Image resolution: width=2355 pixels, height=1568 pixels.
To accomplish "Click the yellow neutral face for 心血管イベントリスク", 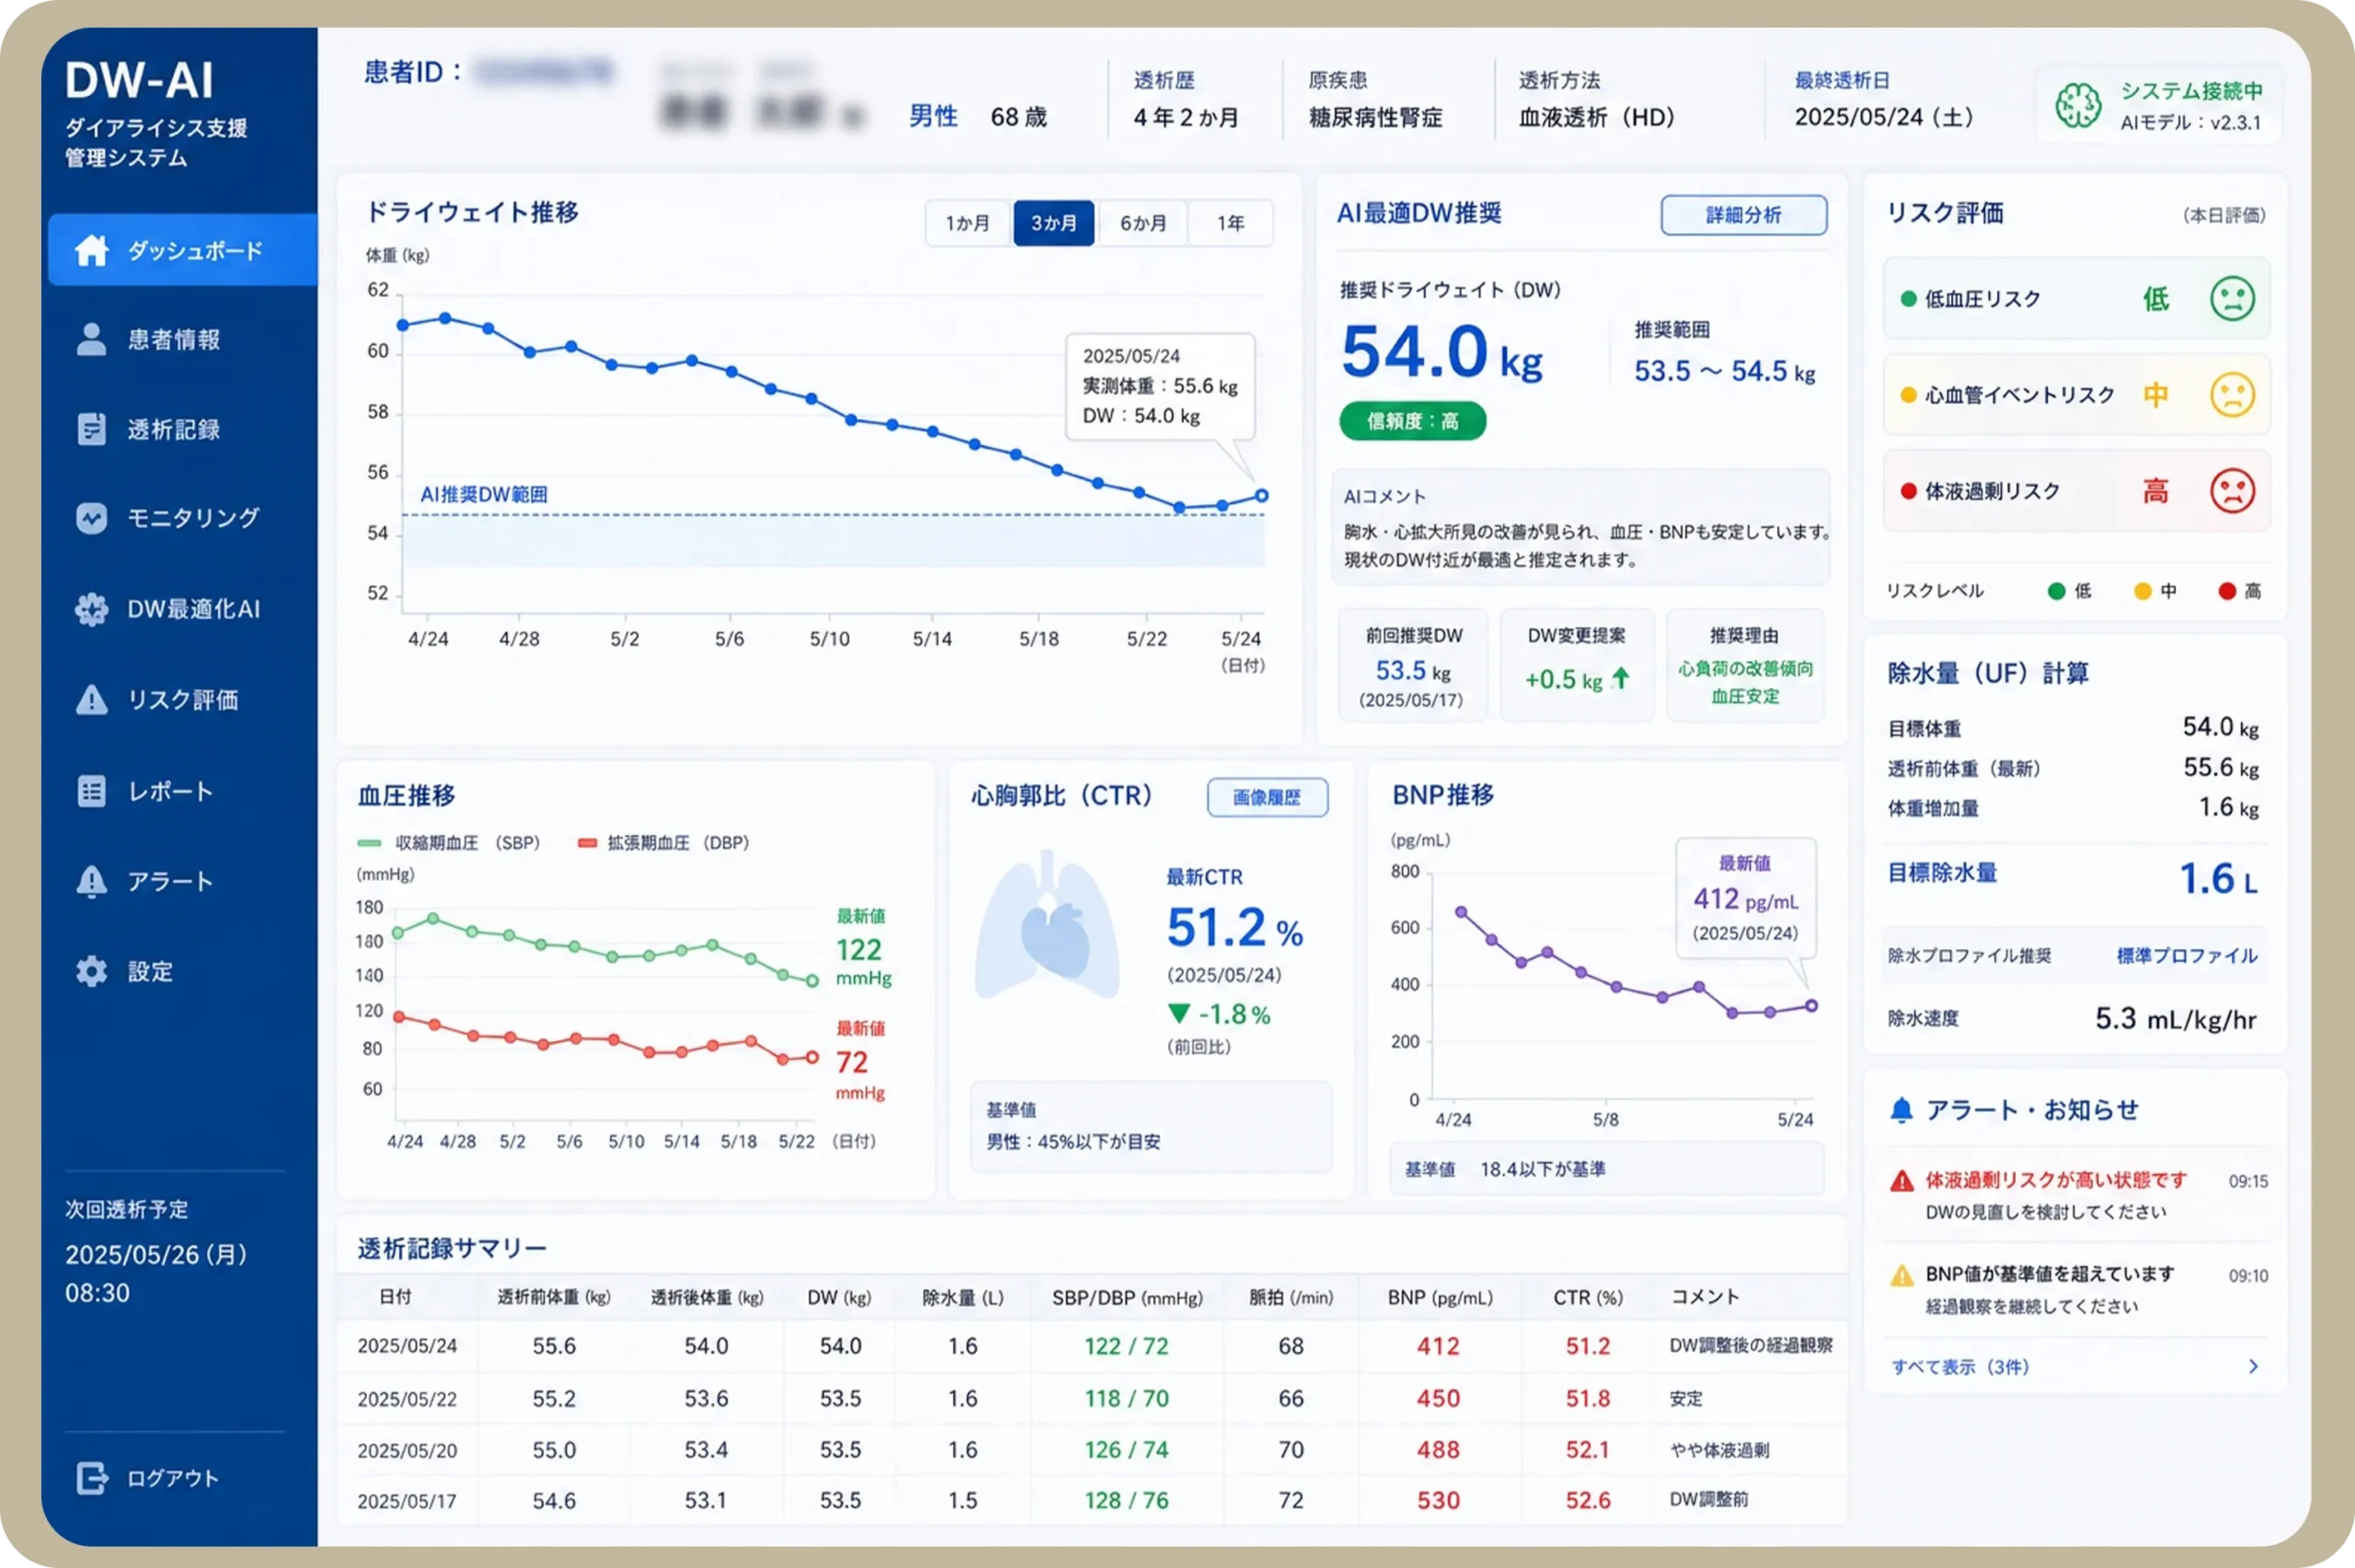I will coord(2232,394).
